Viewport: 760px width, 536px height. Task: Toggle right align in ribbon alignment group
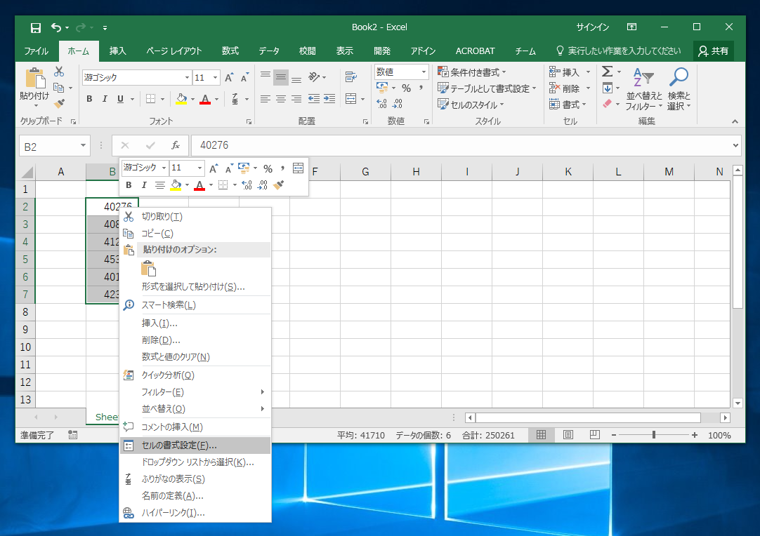point(296,99)
